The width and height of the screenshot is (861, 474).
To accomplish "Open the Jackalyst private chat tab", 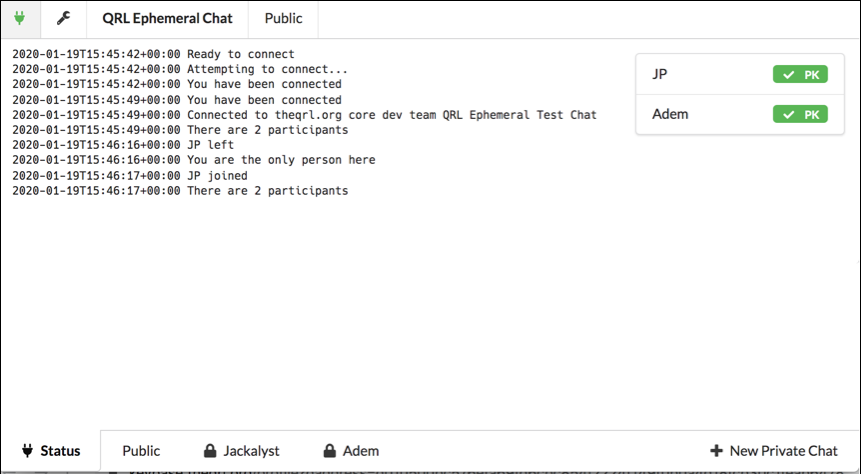I will click(242, 451).
